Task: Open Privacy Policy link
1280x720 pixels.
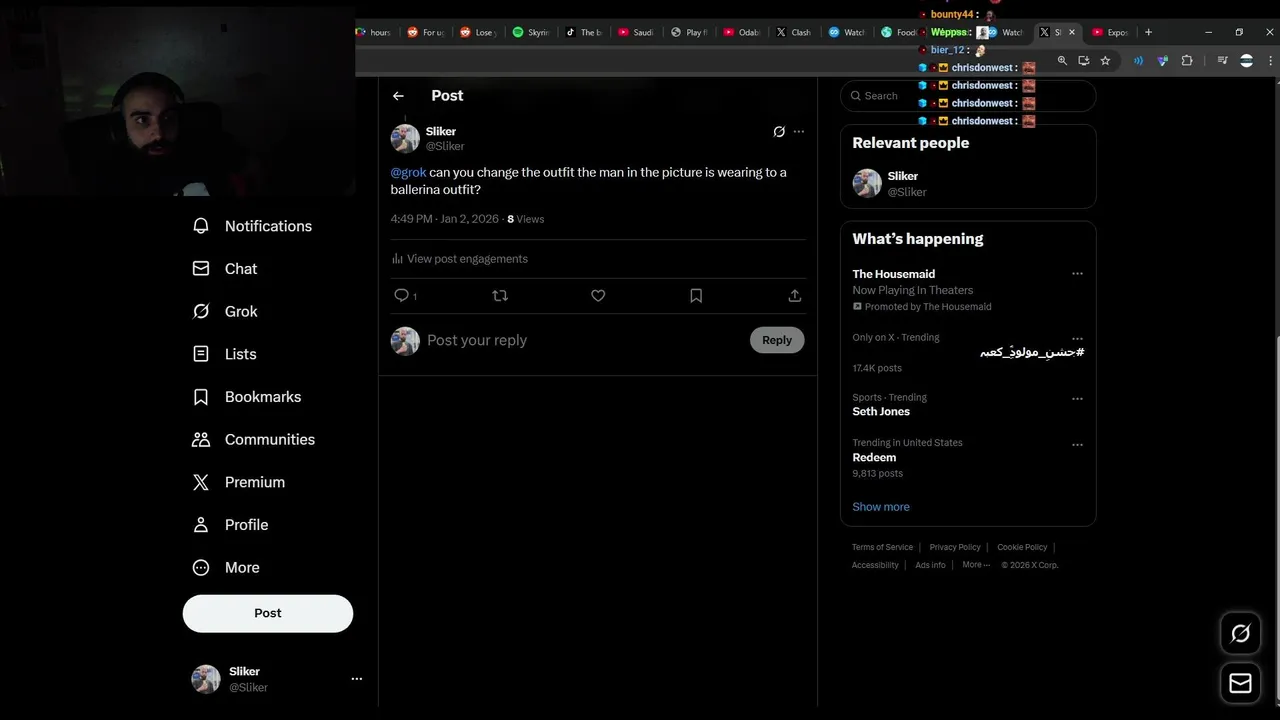Action: [955, 547]
